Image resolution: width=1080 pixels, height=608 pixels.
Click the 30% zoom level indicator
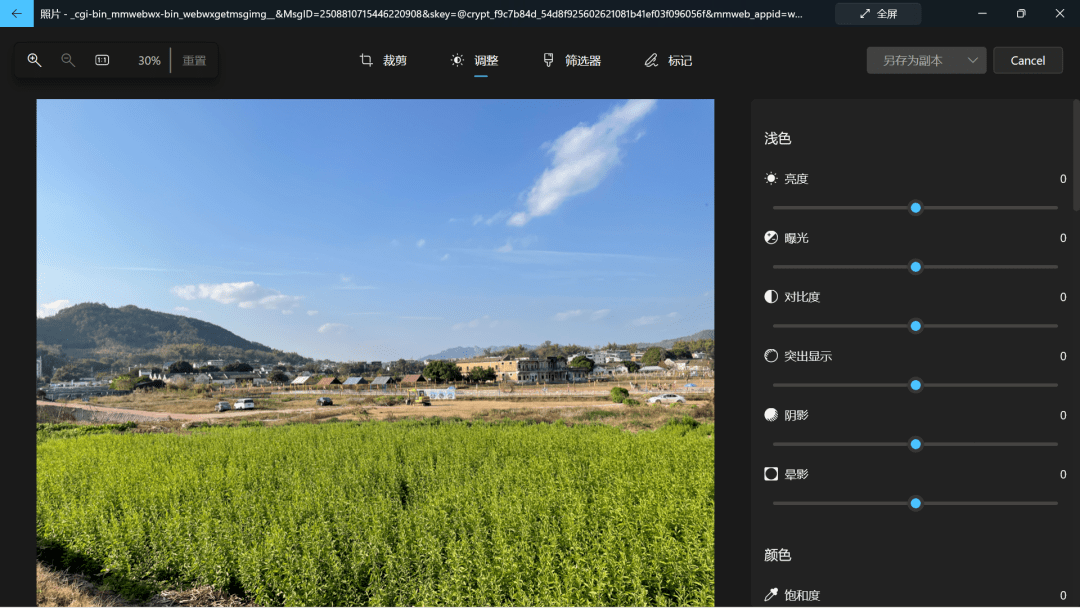tap(148, 60)
